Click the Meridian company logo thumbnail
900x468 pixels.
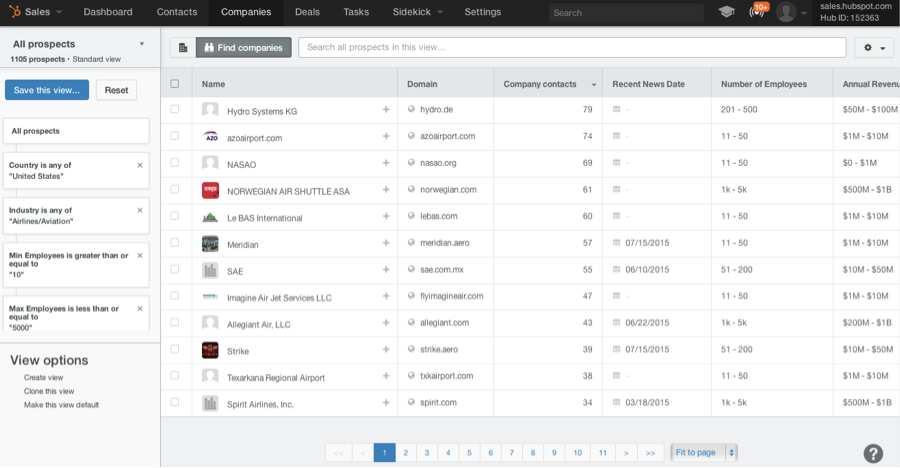[210, 243]
